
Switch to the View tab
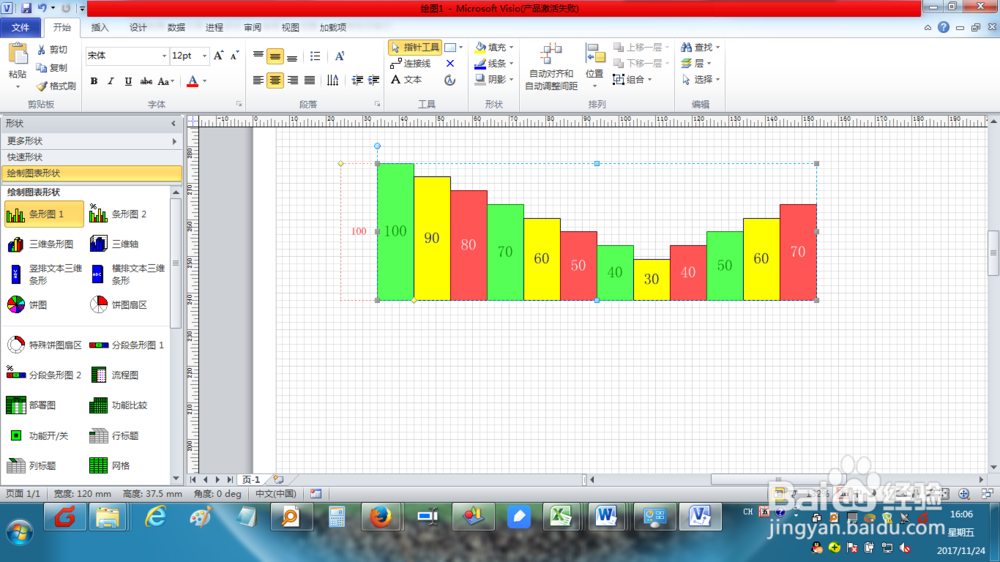point(290,27)
